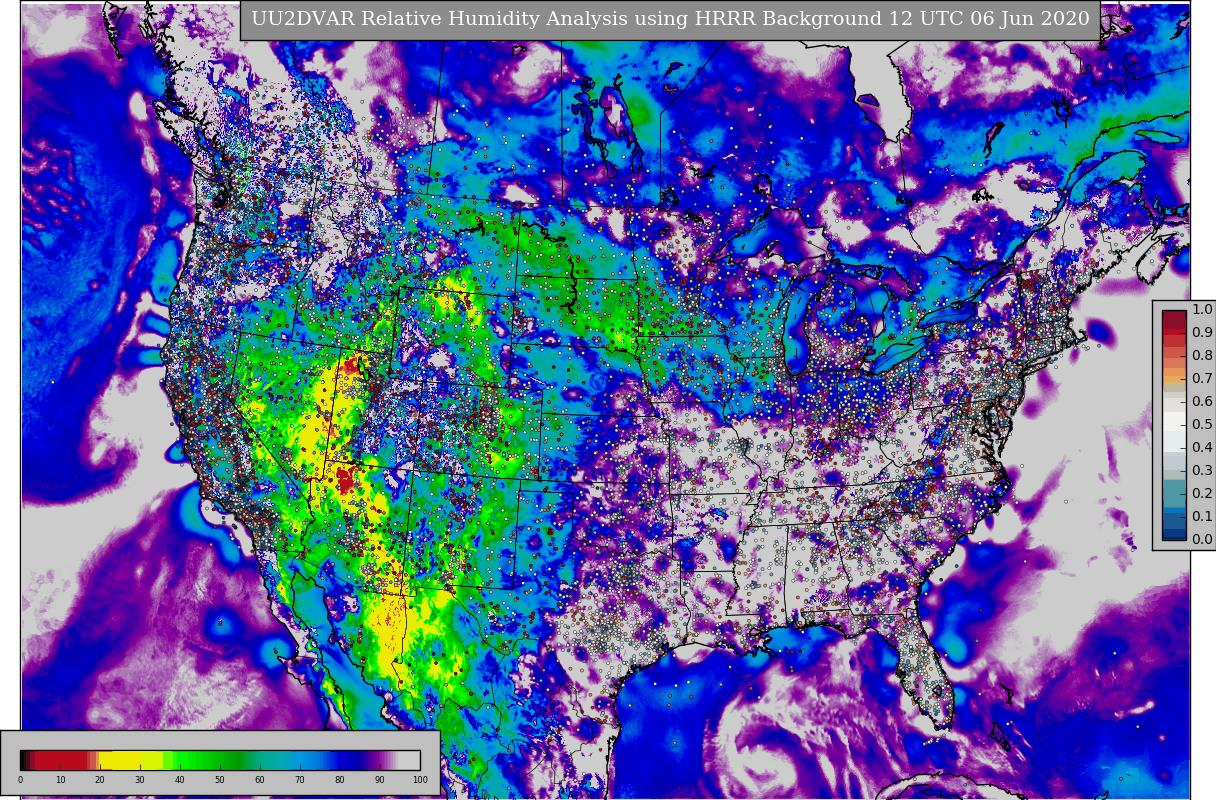Click the '0.2' label on the right colorbar

tap(1202, 494)
